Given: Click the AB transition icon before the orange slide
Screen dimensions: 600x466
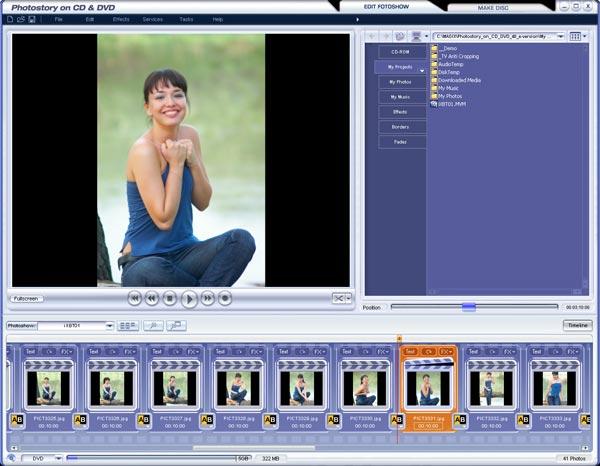Looking at the screenshot, I should coord(397,420).
